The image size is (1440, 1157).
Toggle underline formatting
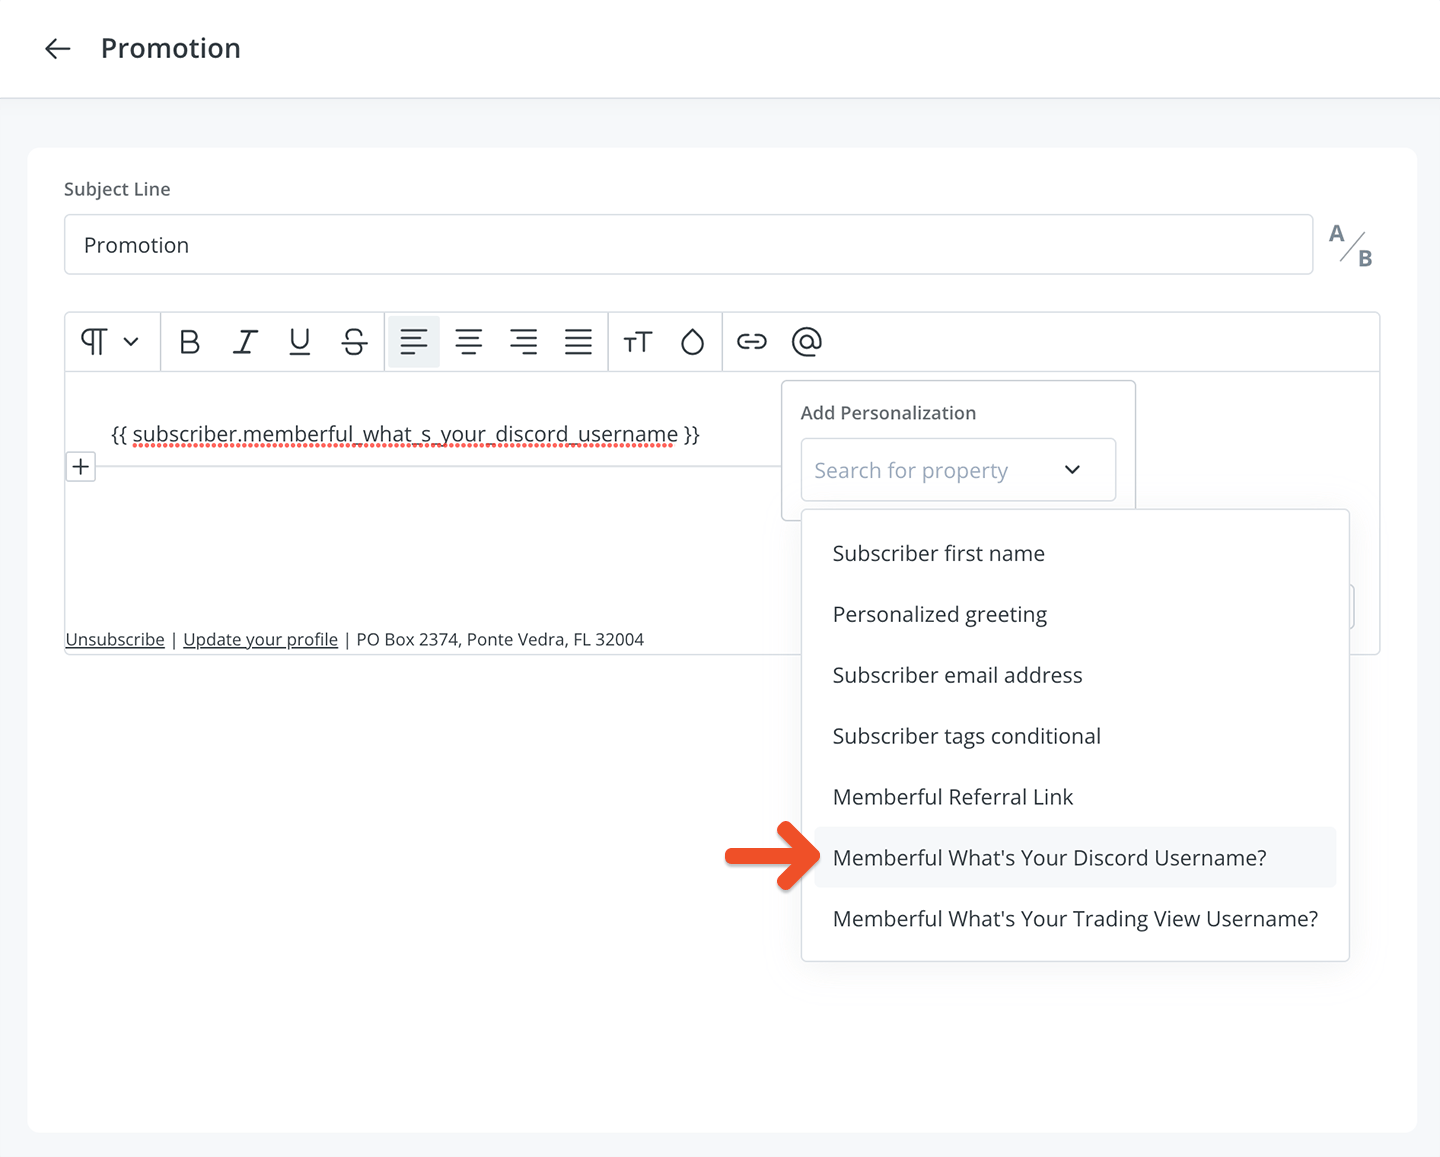(300, 342)
